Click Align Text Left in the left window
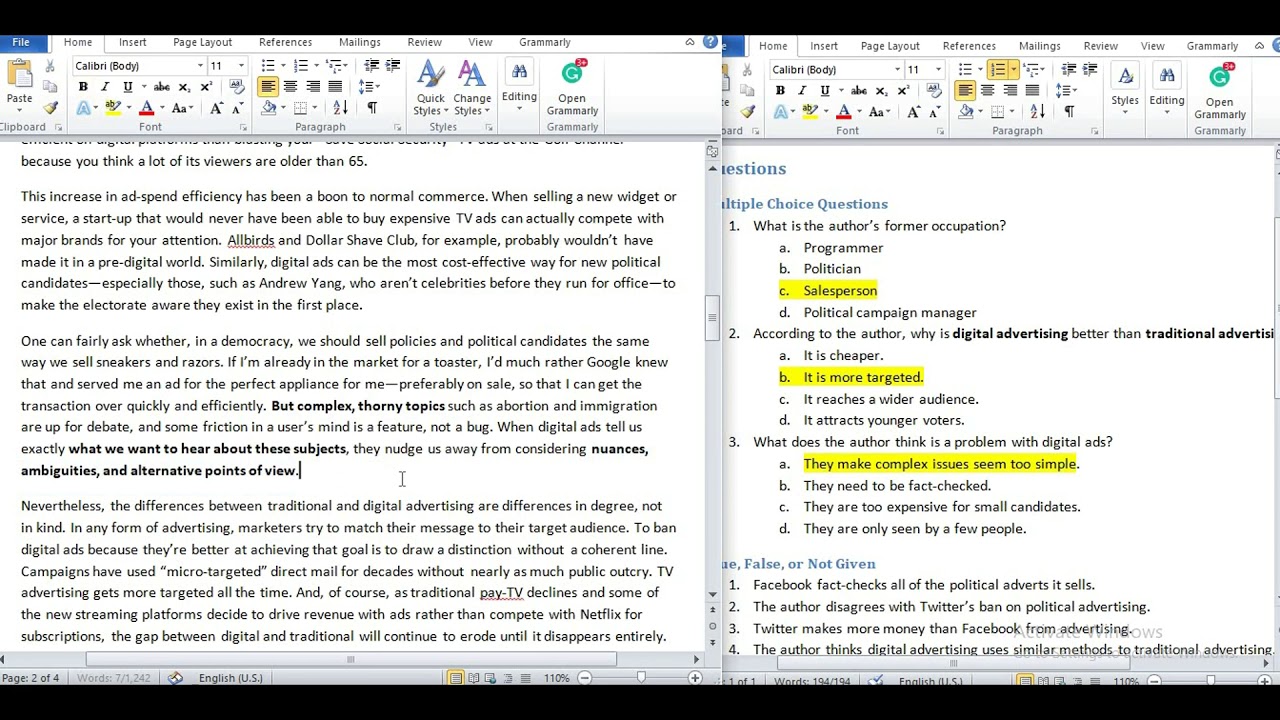Screen dimensions: 1280x720 tap(267, 87)
